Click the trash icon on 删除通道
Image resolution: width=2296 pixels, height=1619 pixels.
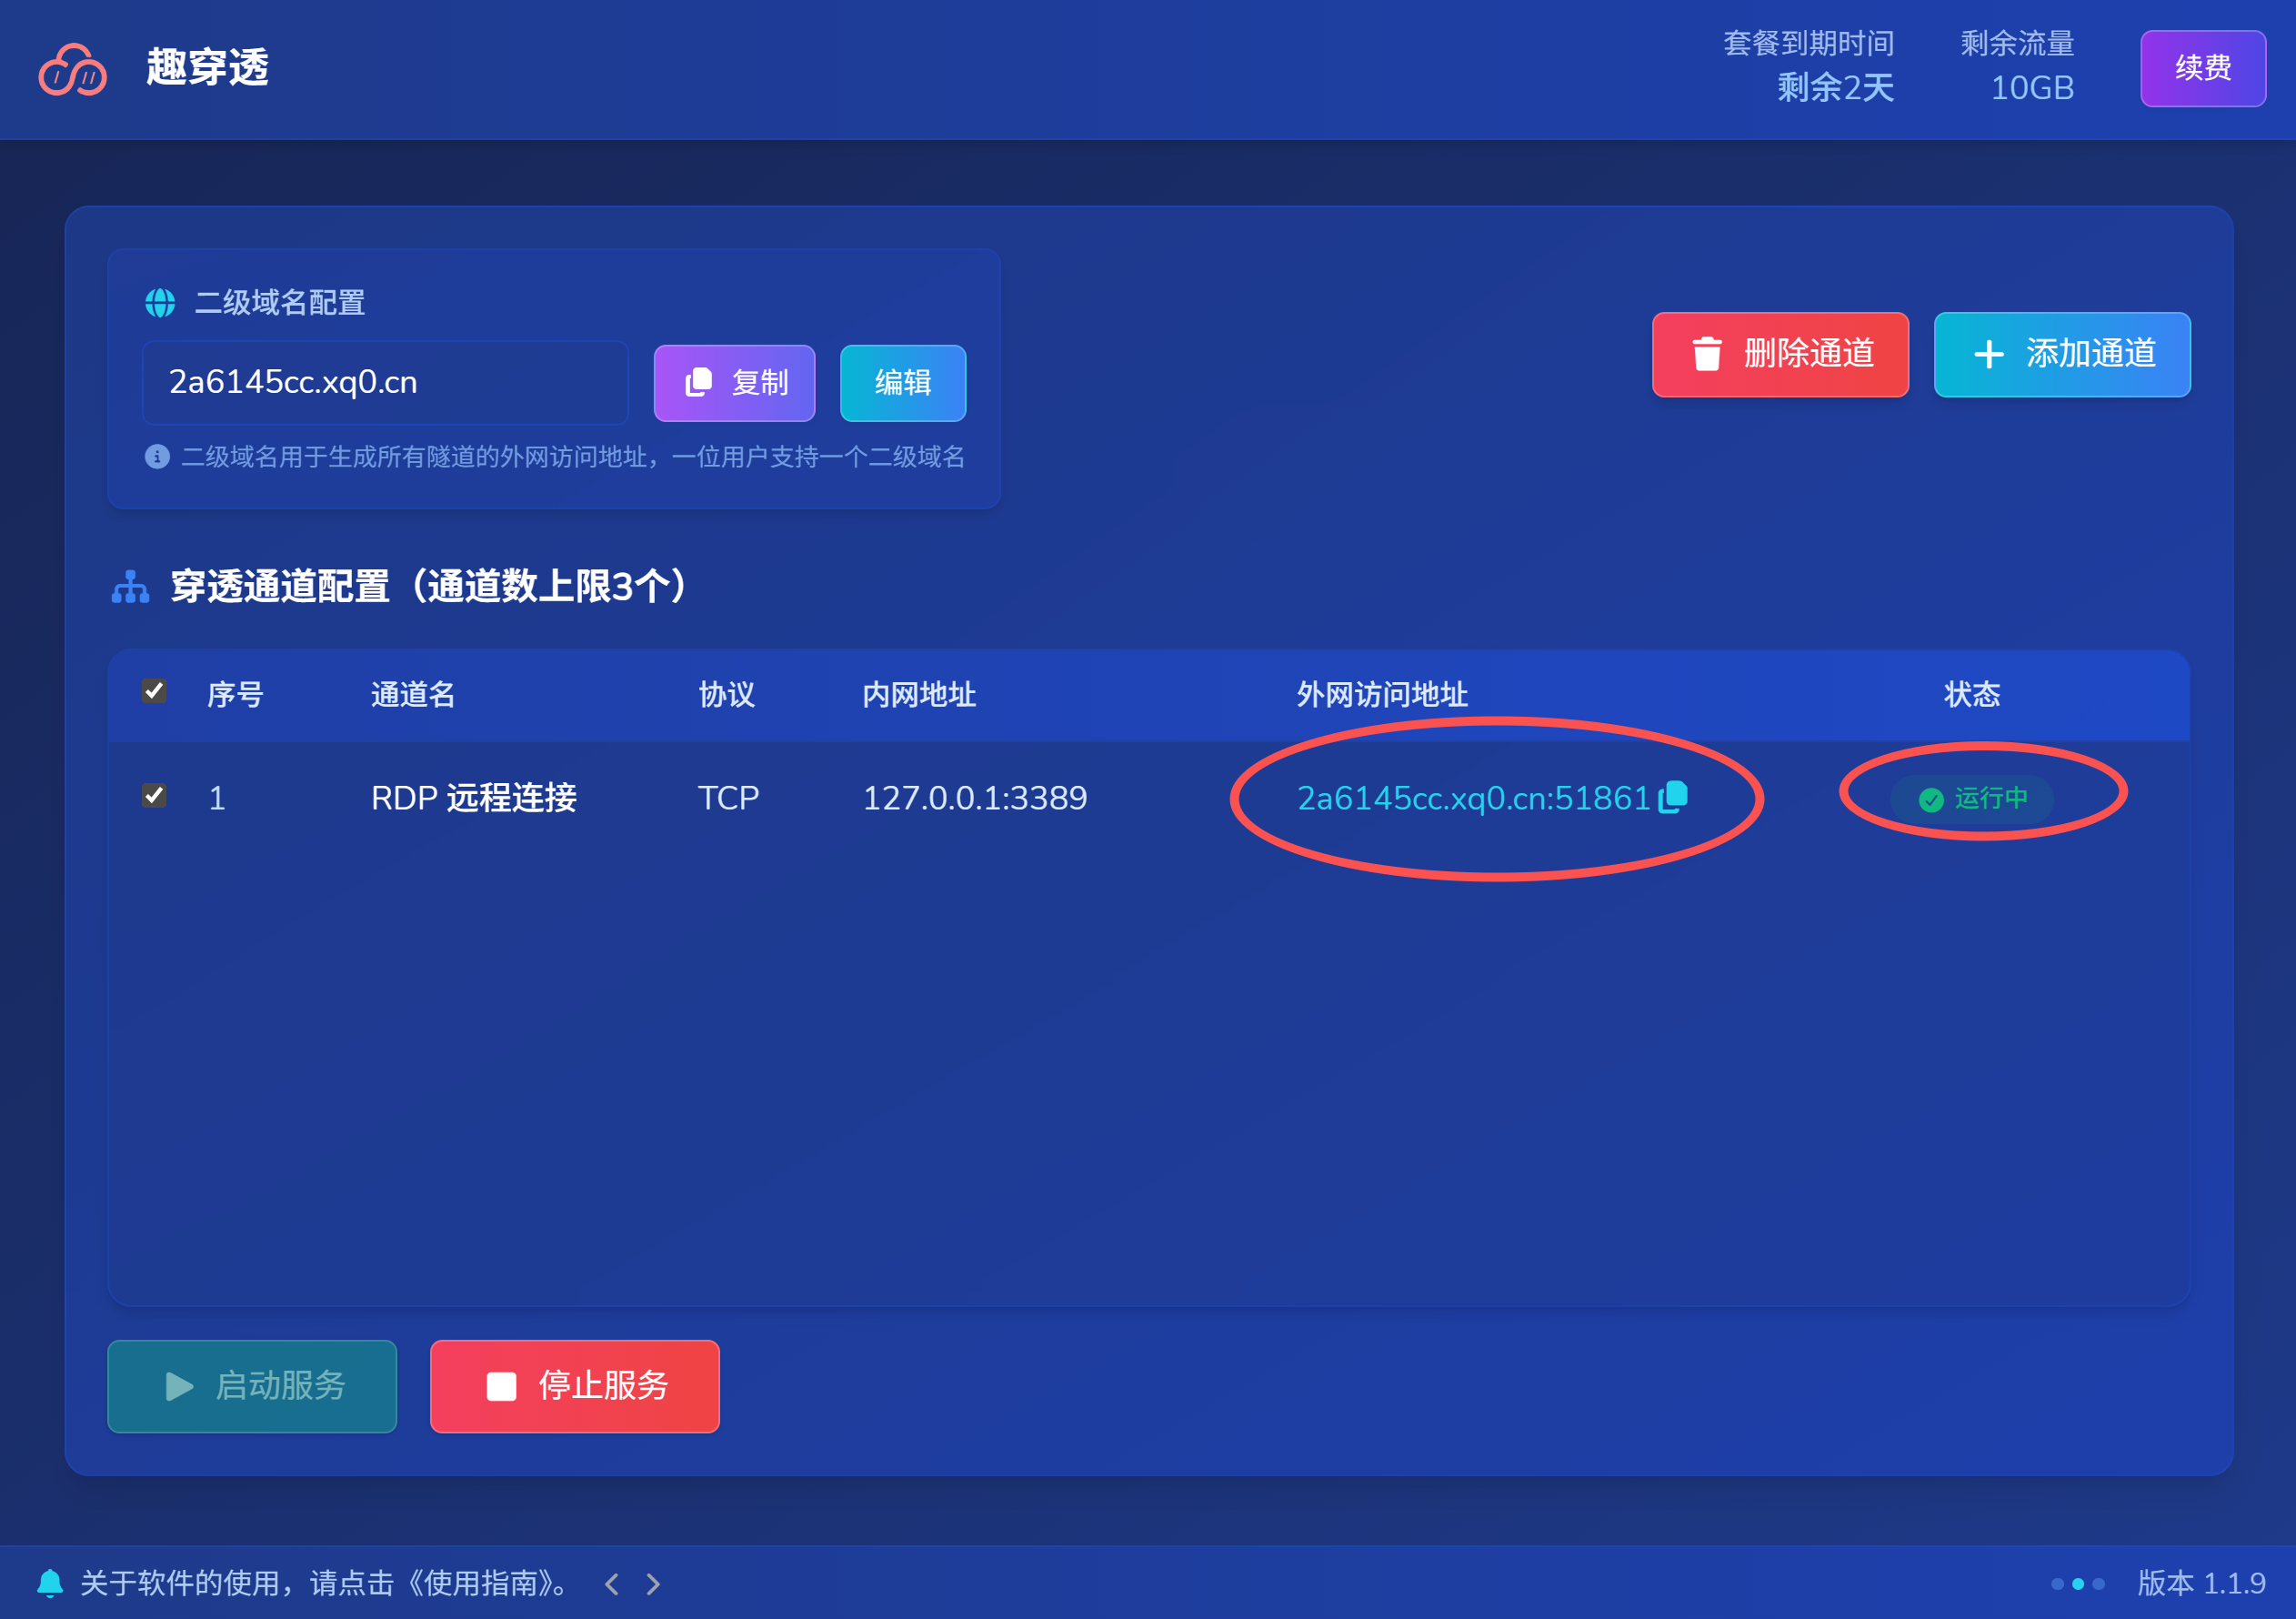1706,354
